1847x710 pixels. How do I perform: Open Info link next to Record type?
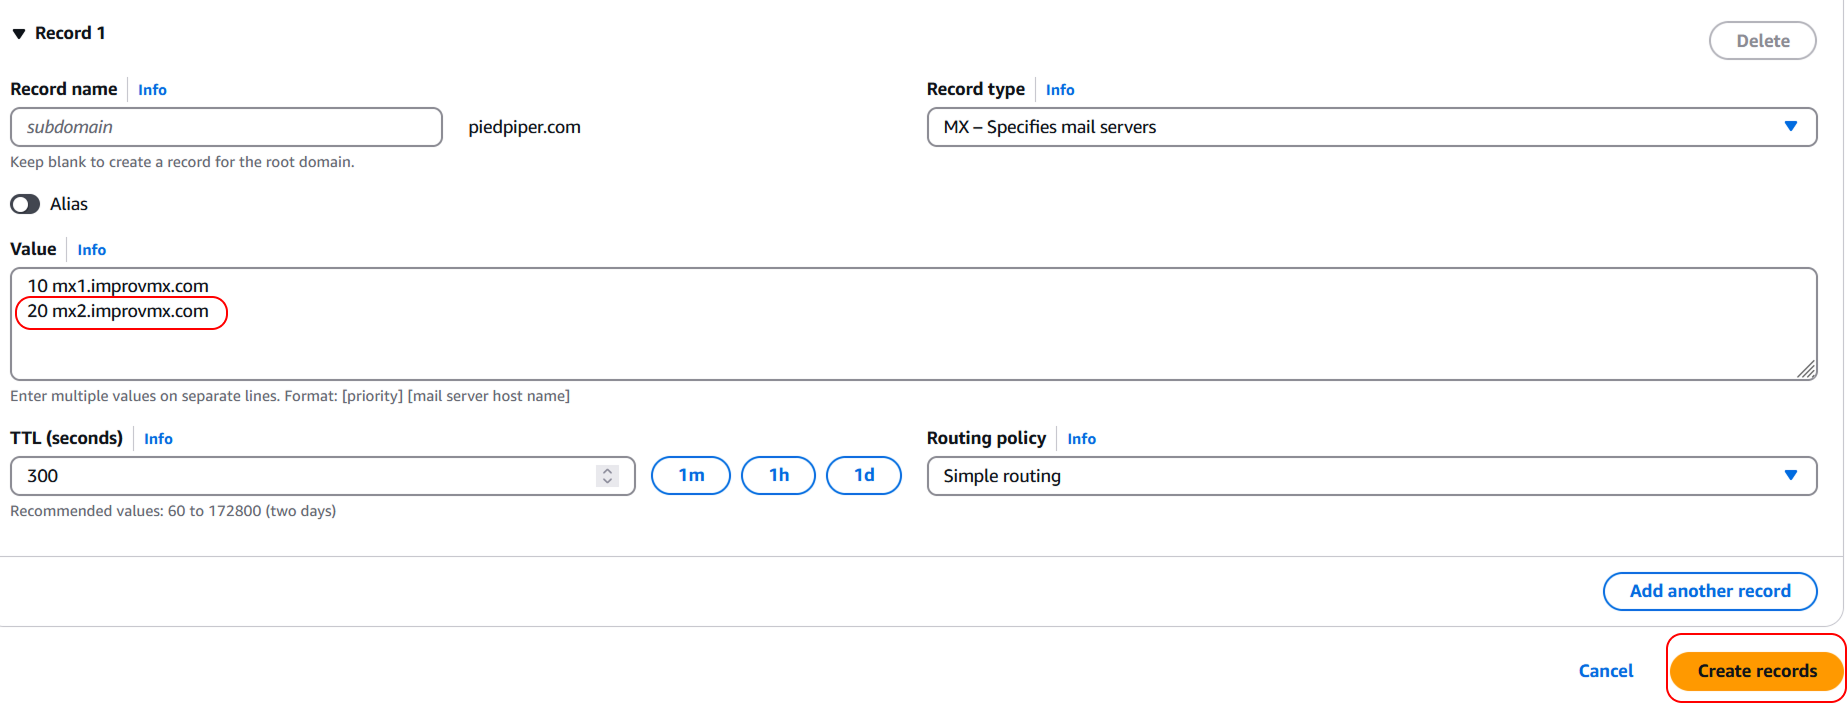[1060, 90]
